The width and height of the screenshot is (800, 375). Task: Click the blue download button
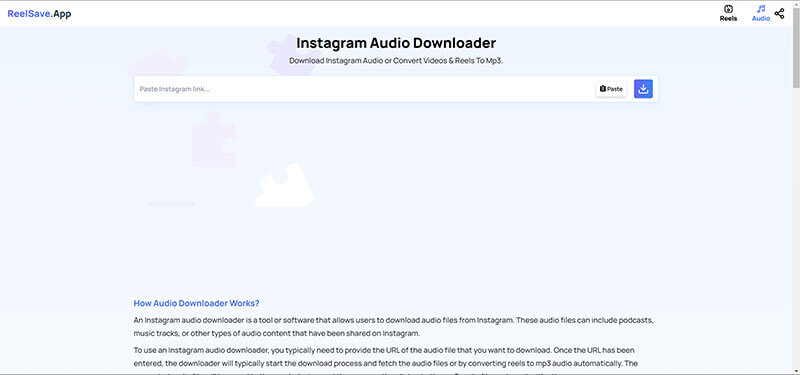point(643,89)
